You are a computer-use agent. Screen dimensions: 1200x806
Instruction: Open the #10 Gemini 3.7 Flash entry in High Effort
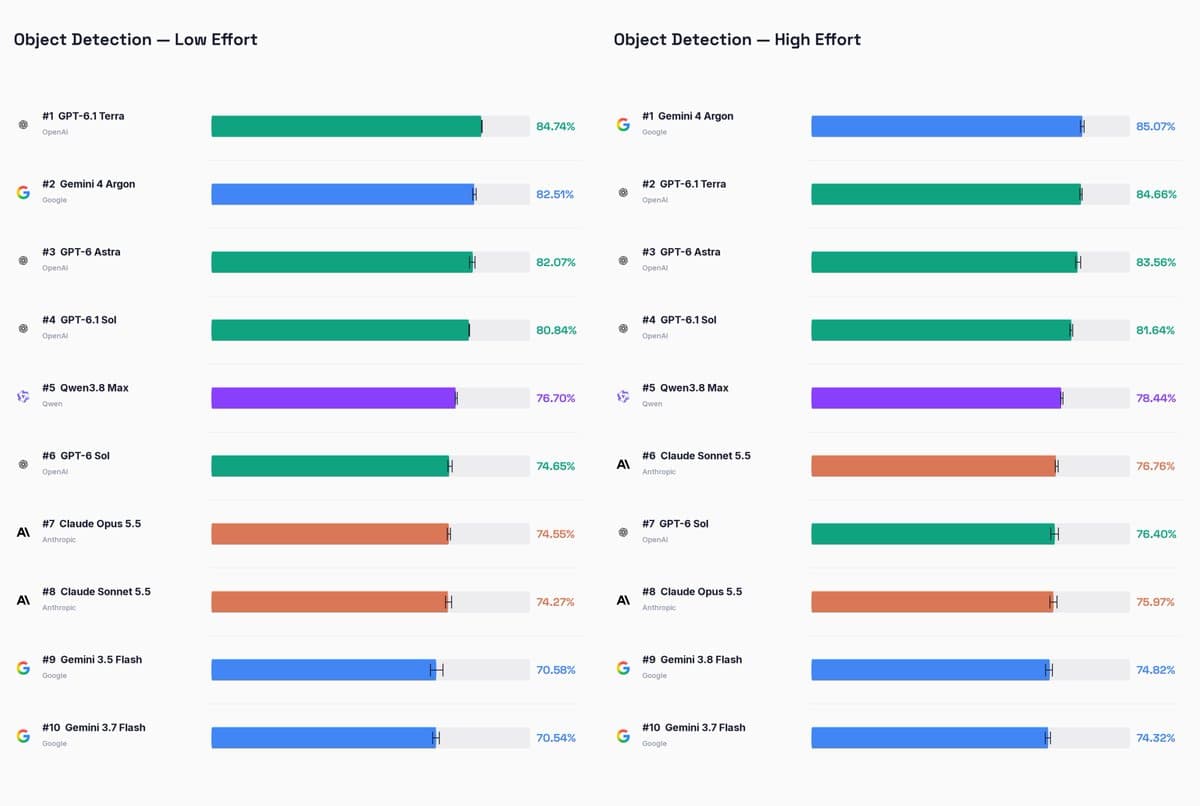click(694, 728)
